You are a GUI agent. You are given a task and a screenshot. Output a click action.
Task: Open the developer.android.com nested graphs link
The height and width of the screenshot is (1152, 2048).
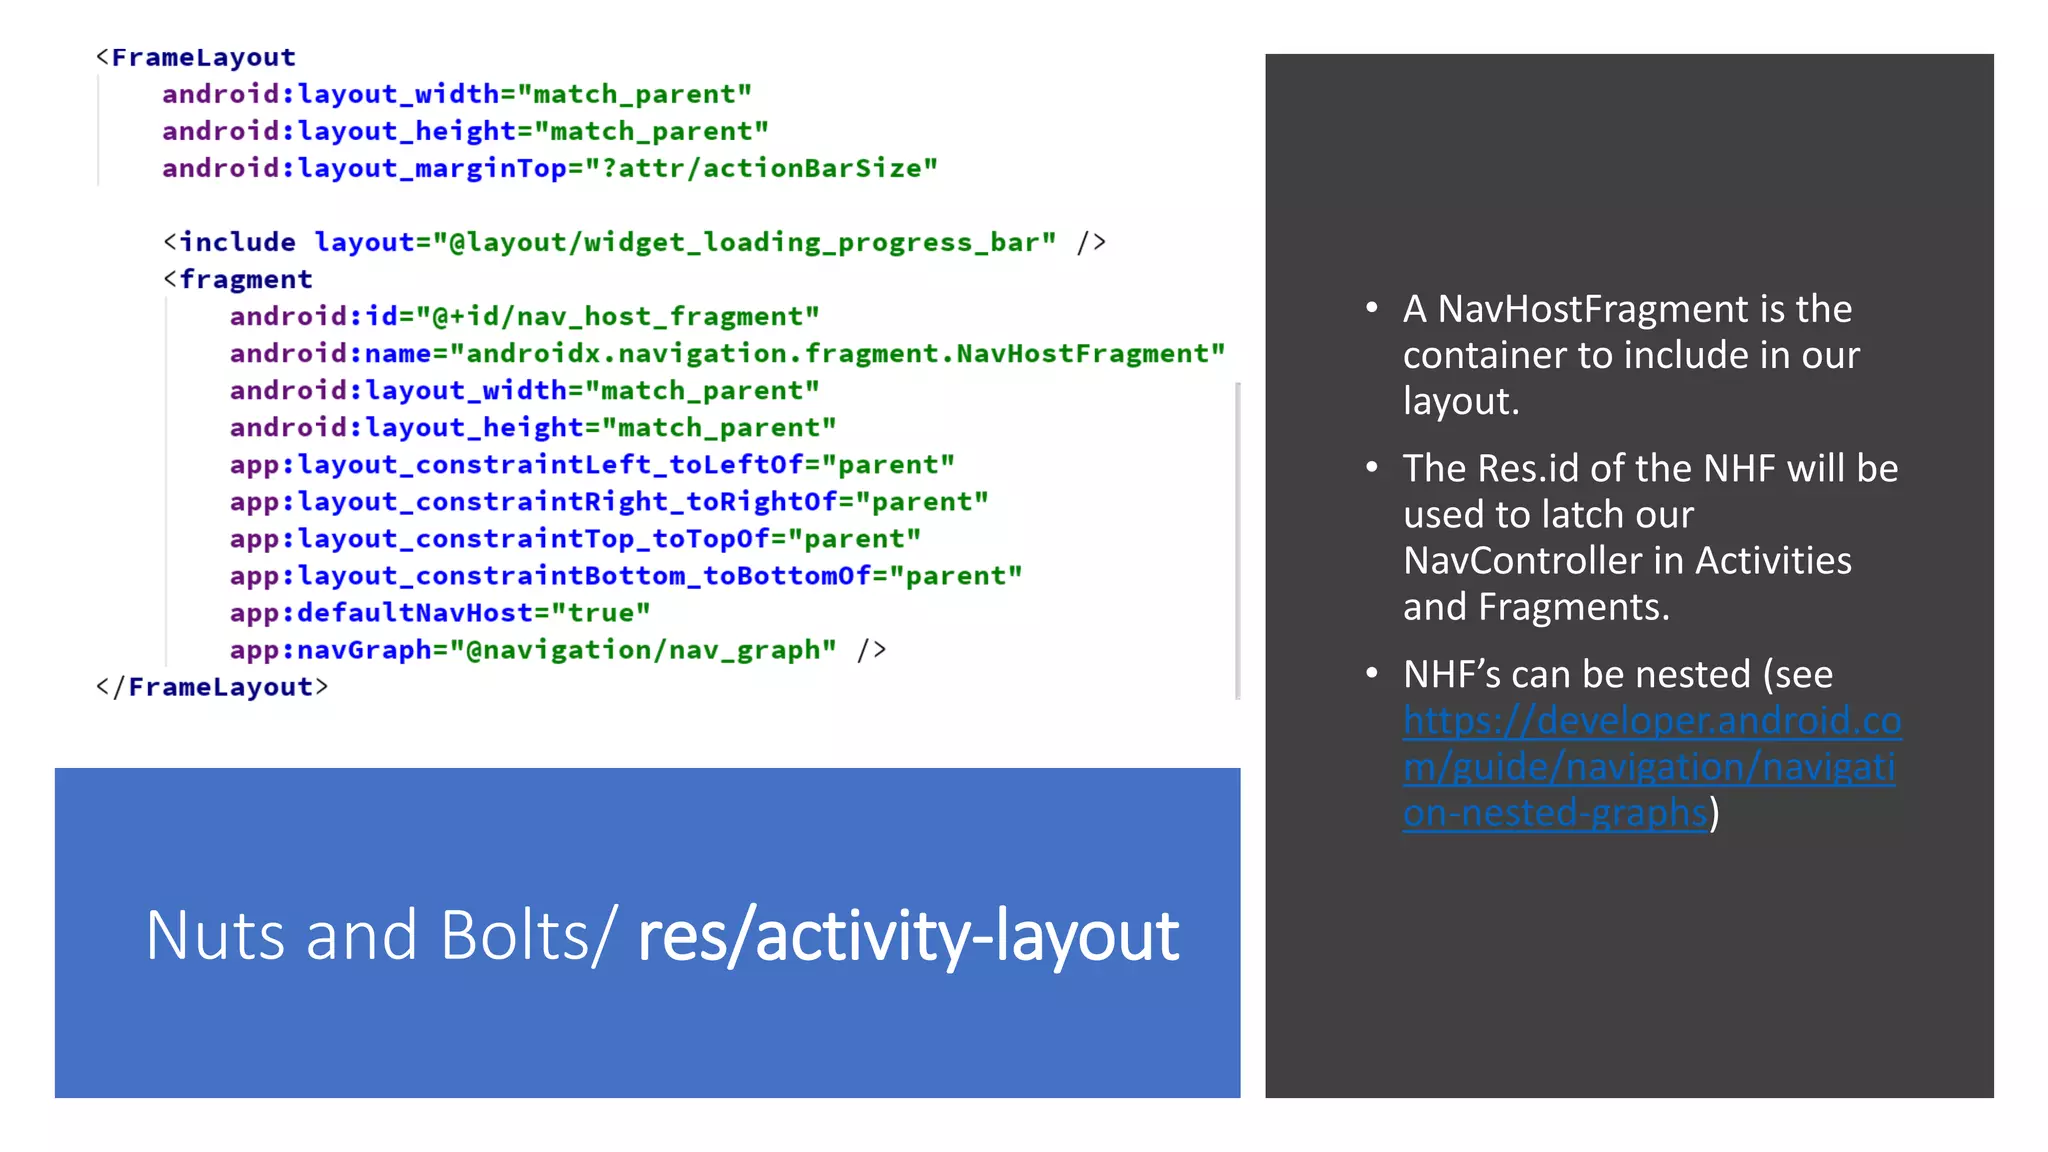coord(1651,767)
